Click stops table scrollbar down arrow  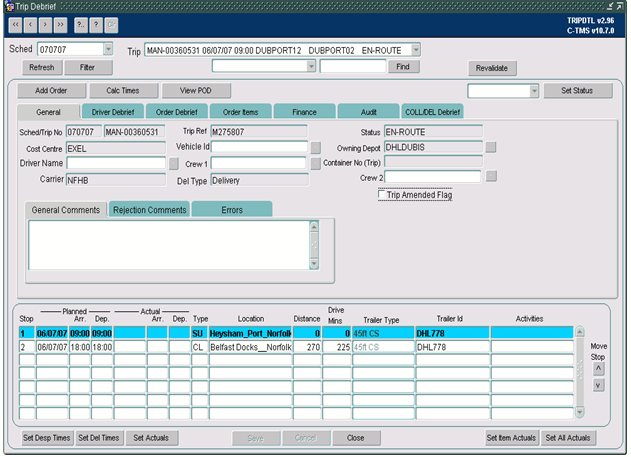pos(580,412)
